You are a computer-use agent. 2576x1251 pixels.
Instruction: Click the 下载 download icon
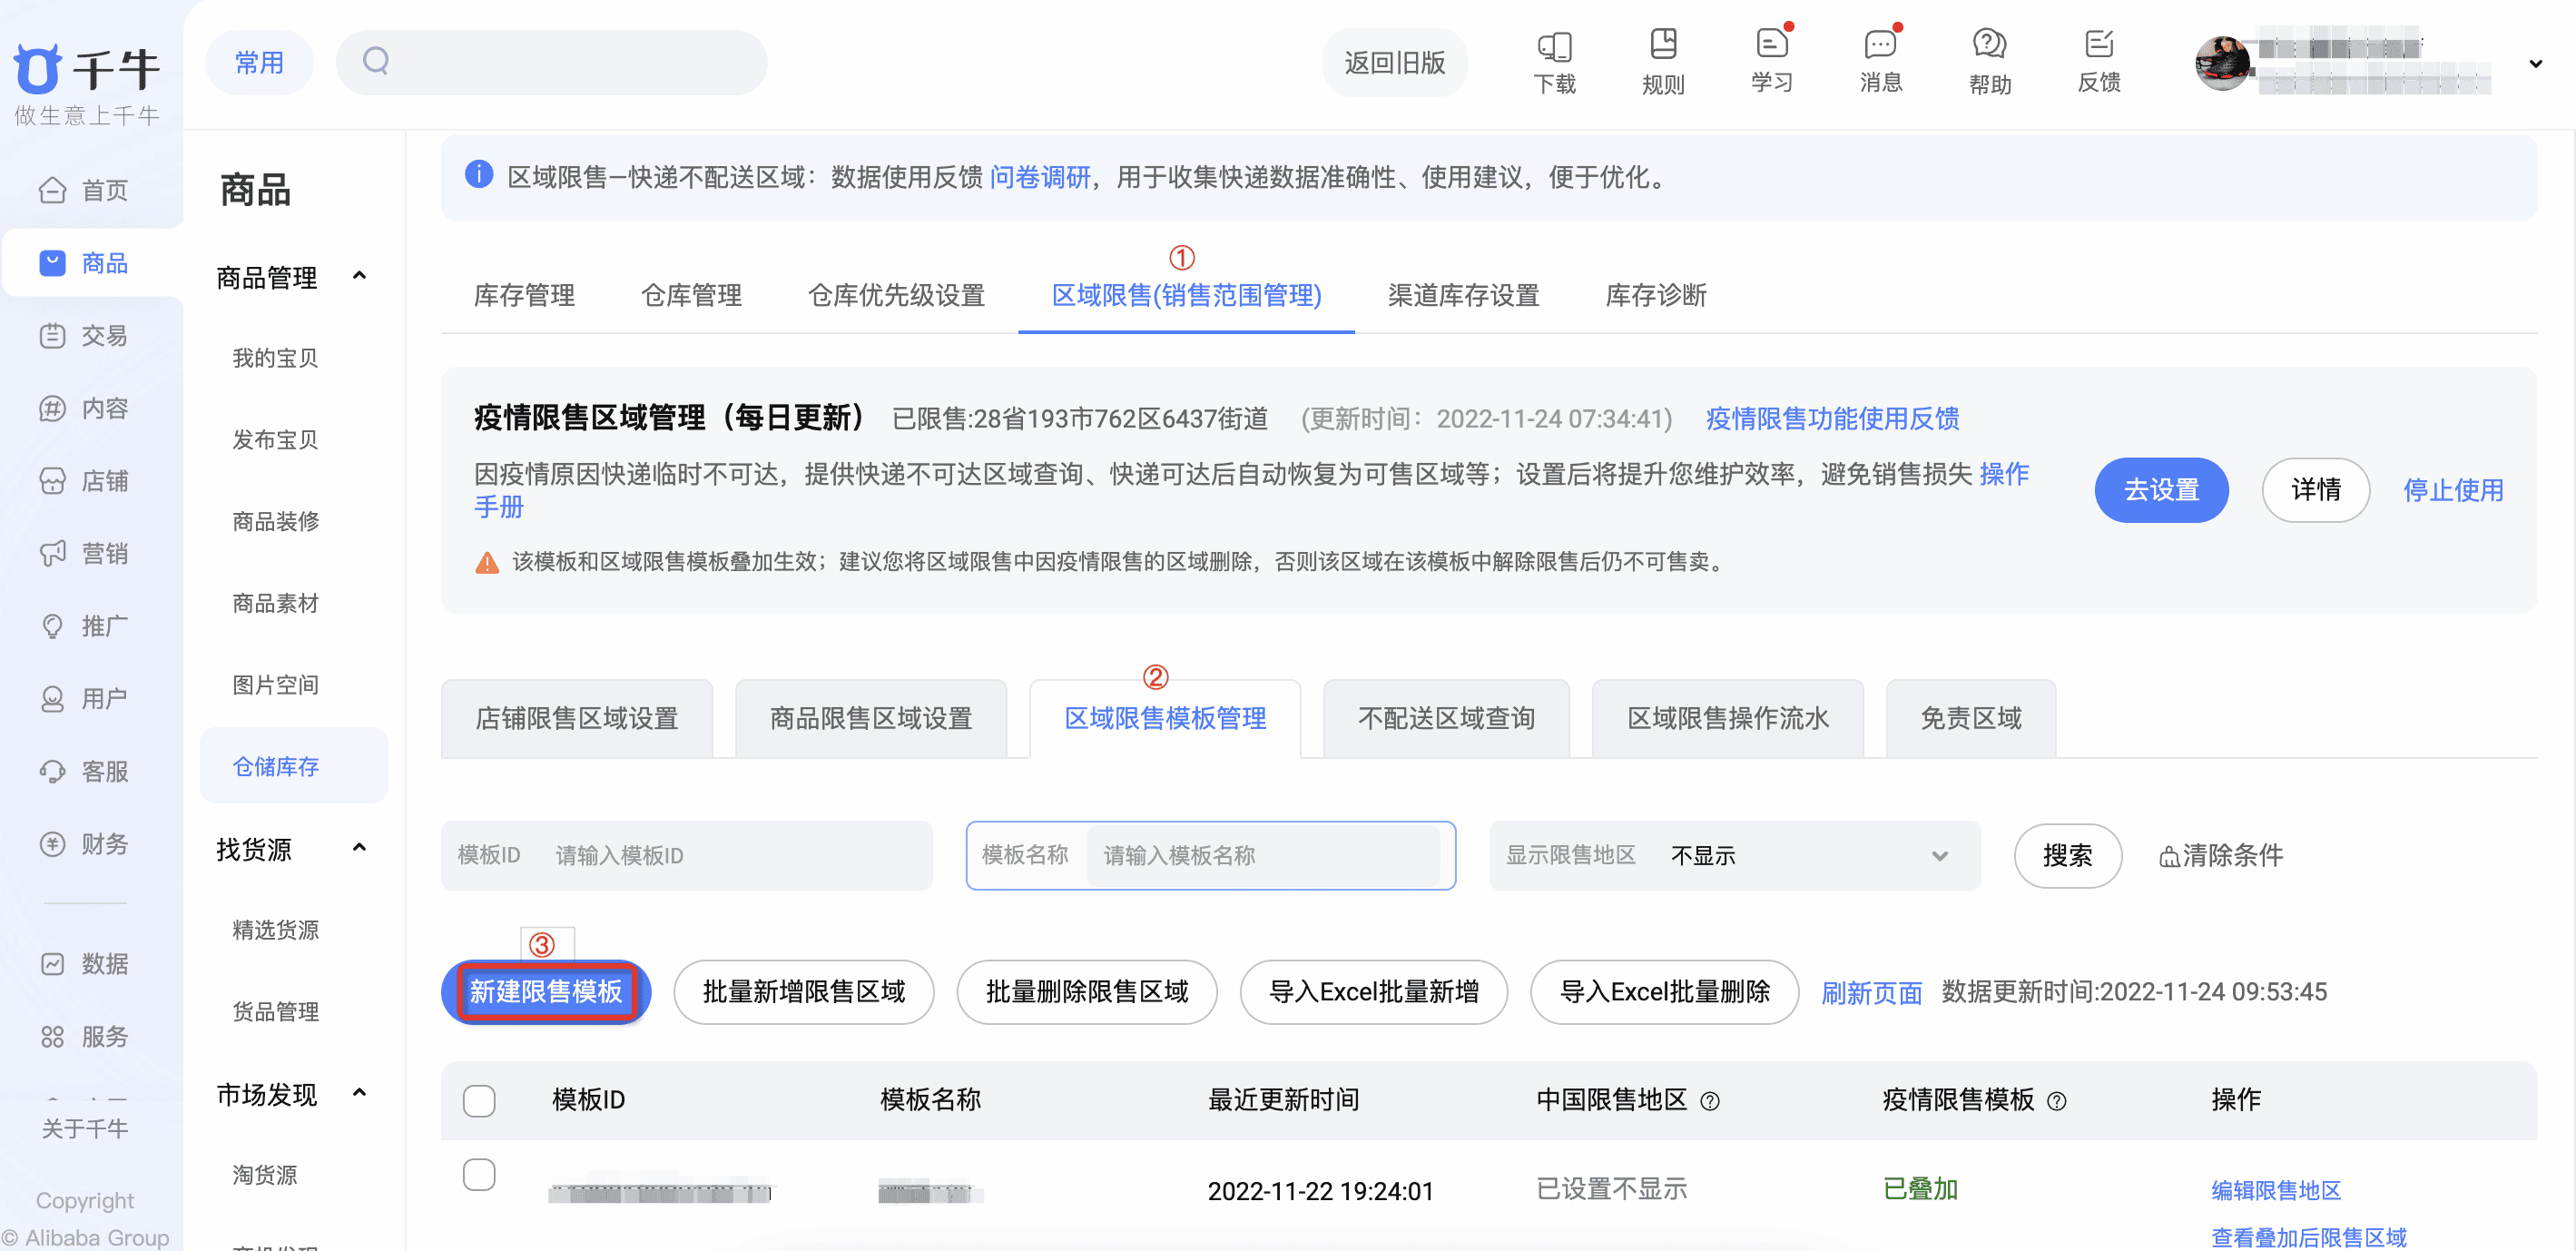pos(1555,60)
